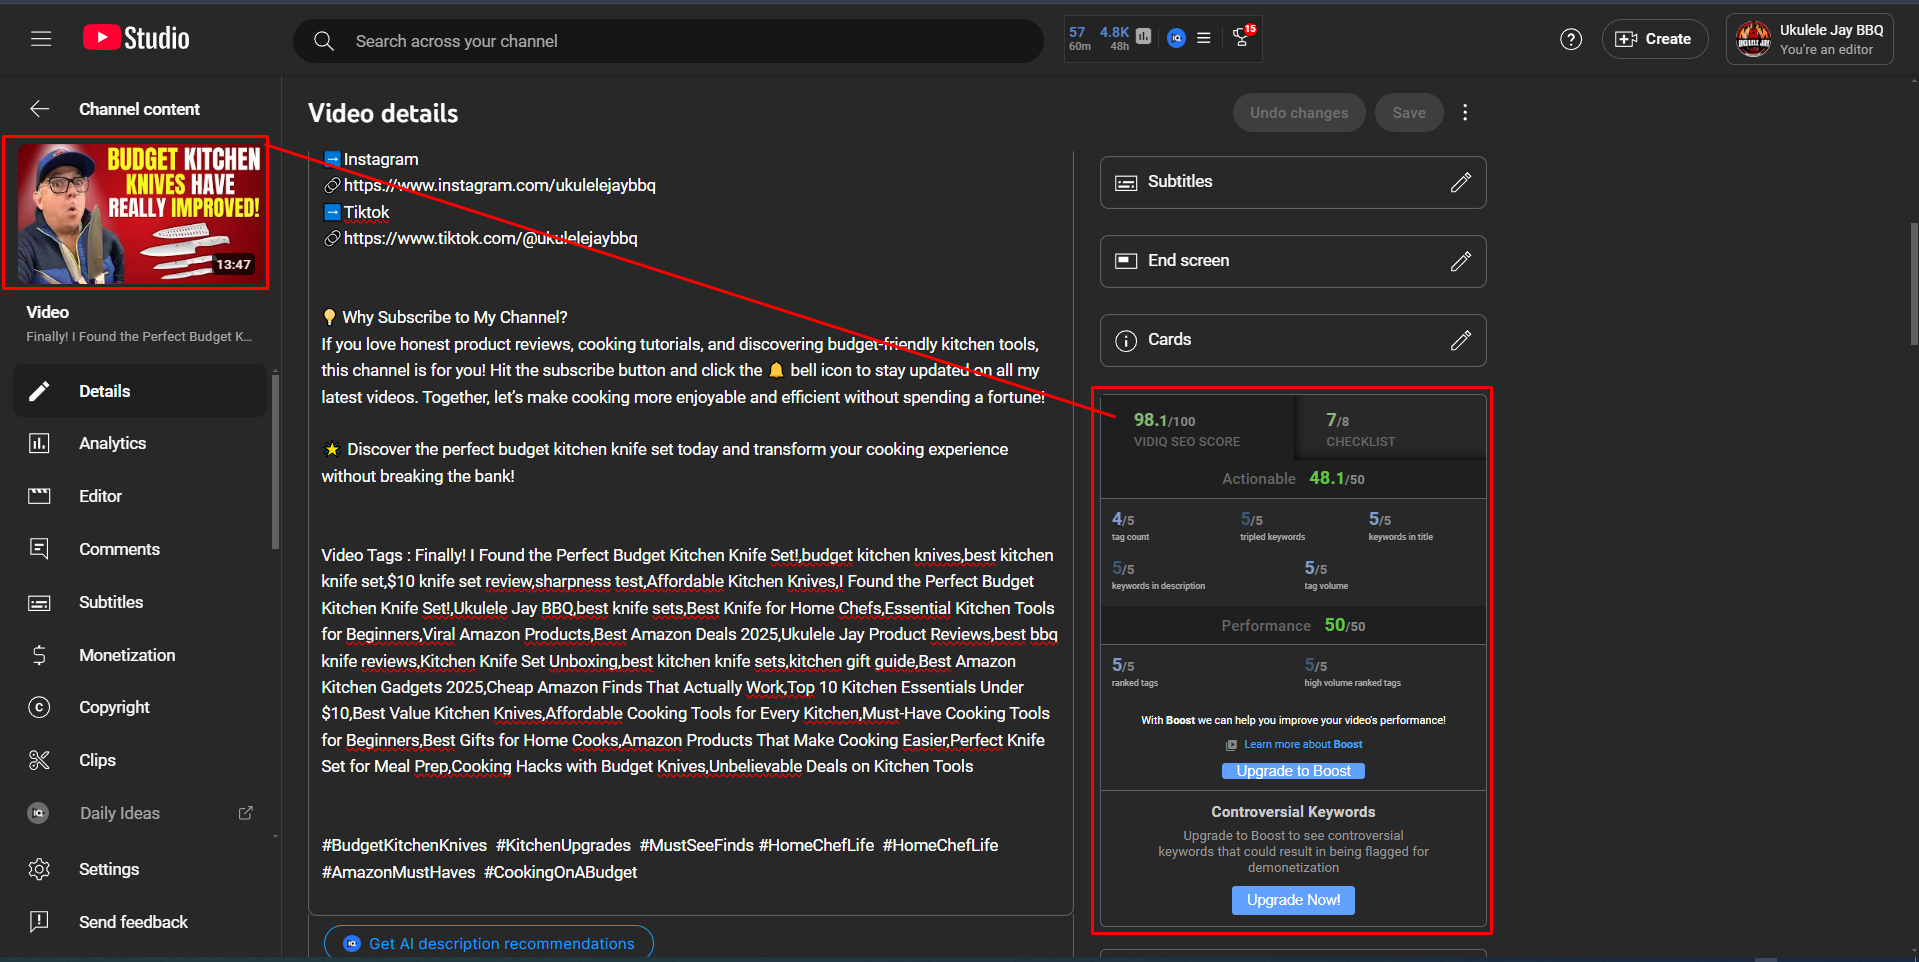Open Learn more about Boost link

point(1302,744)
